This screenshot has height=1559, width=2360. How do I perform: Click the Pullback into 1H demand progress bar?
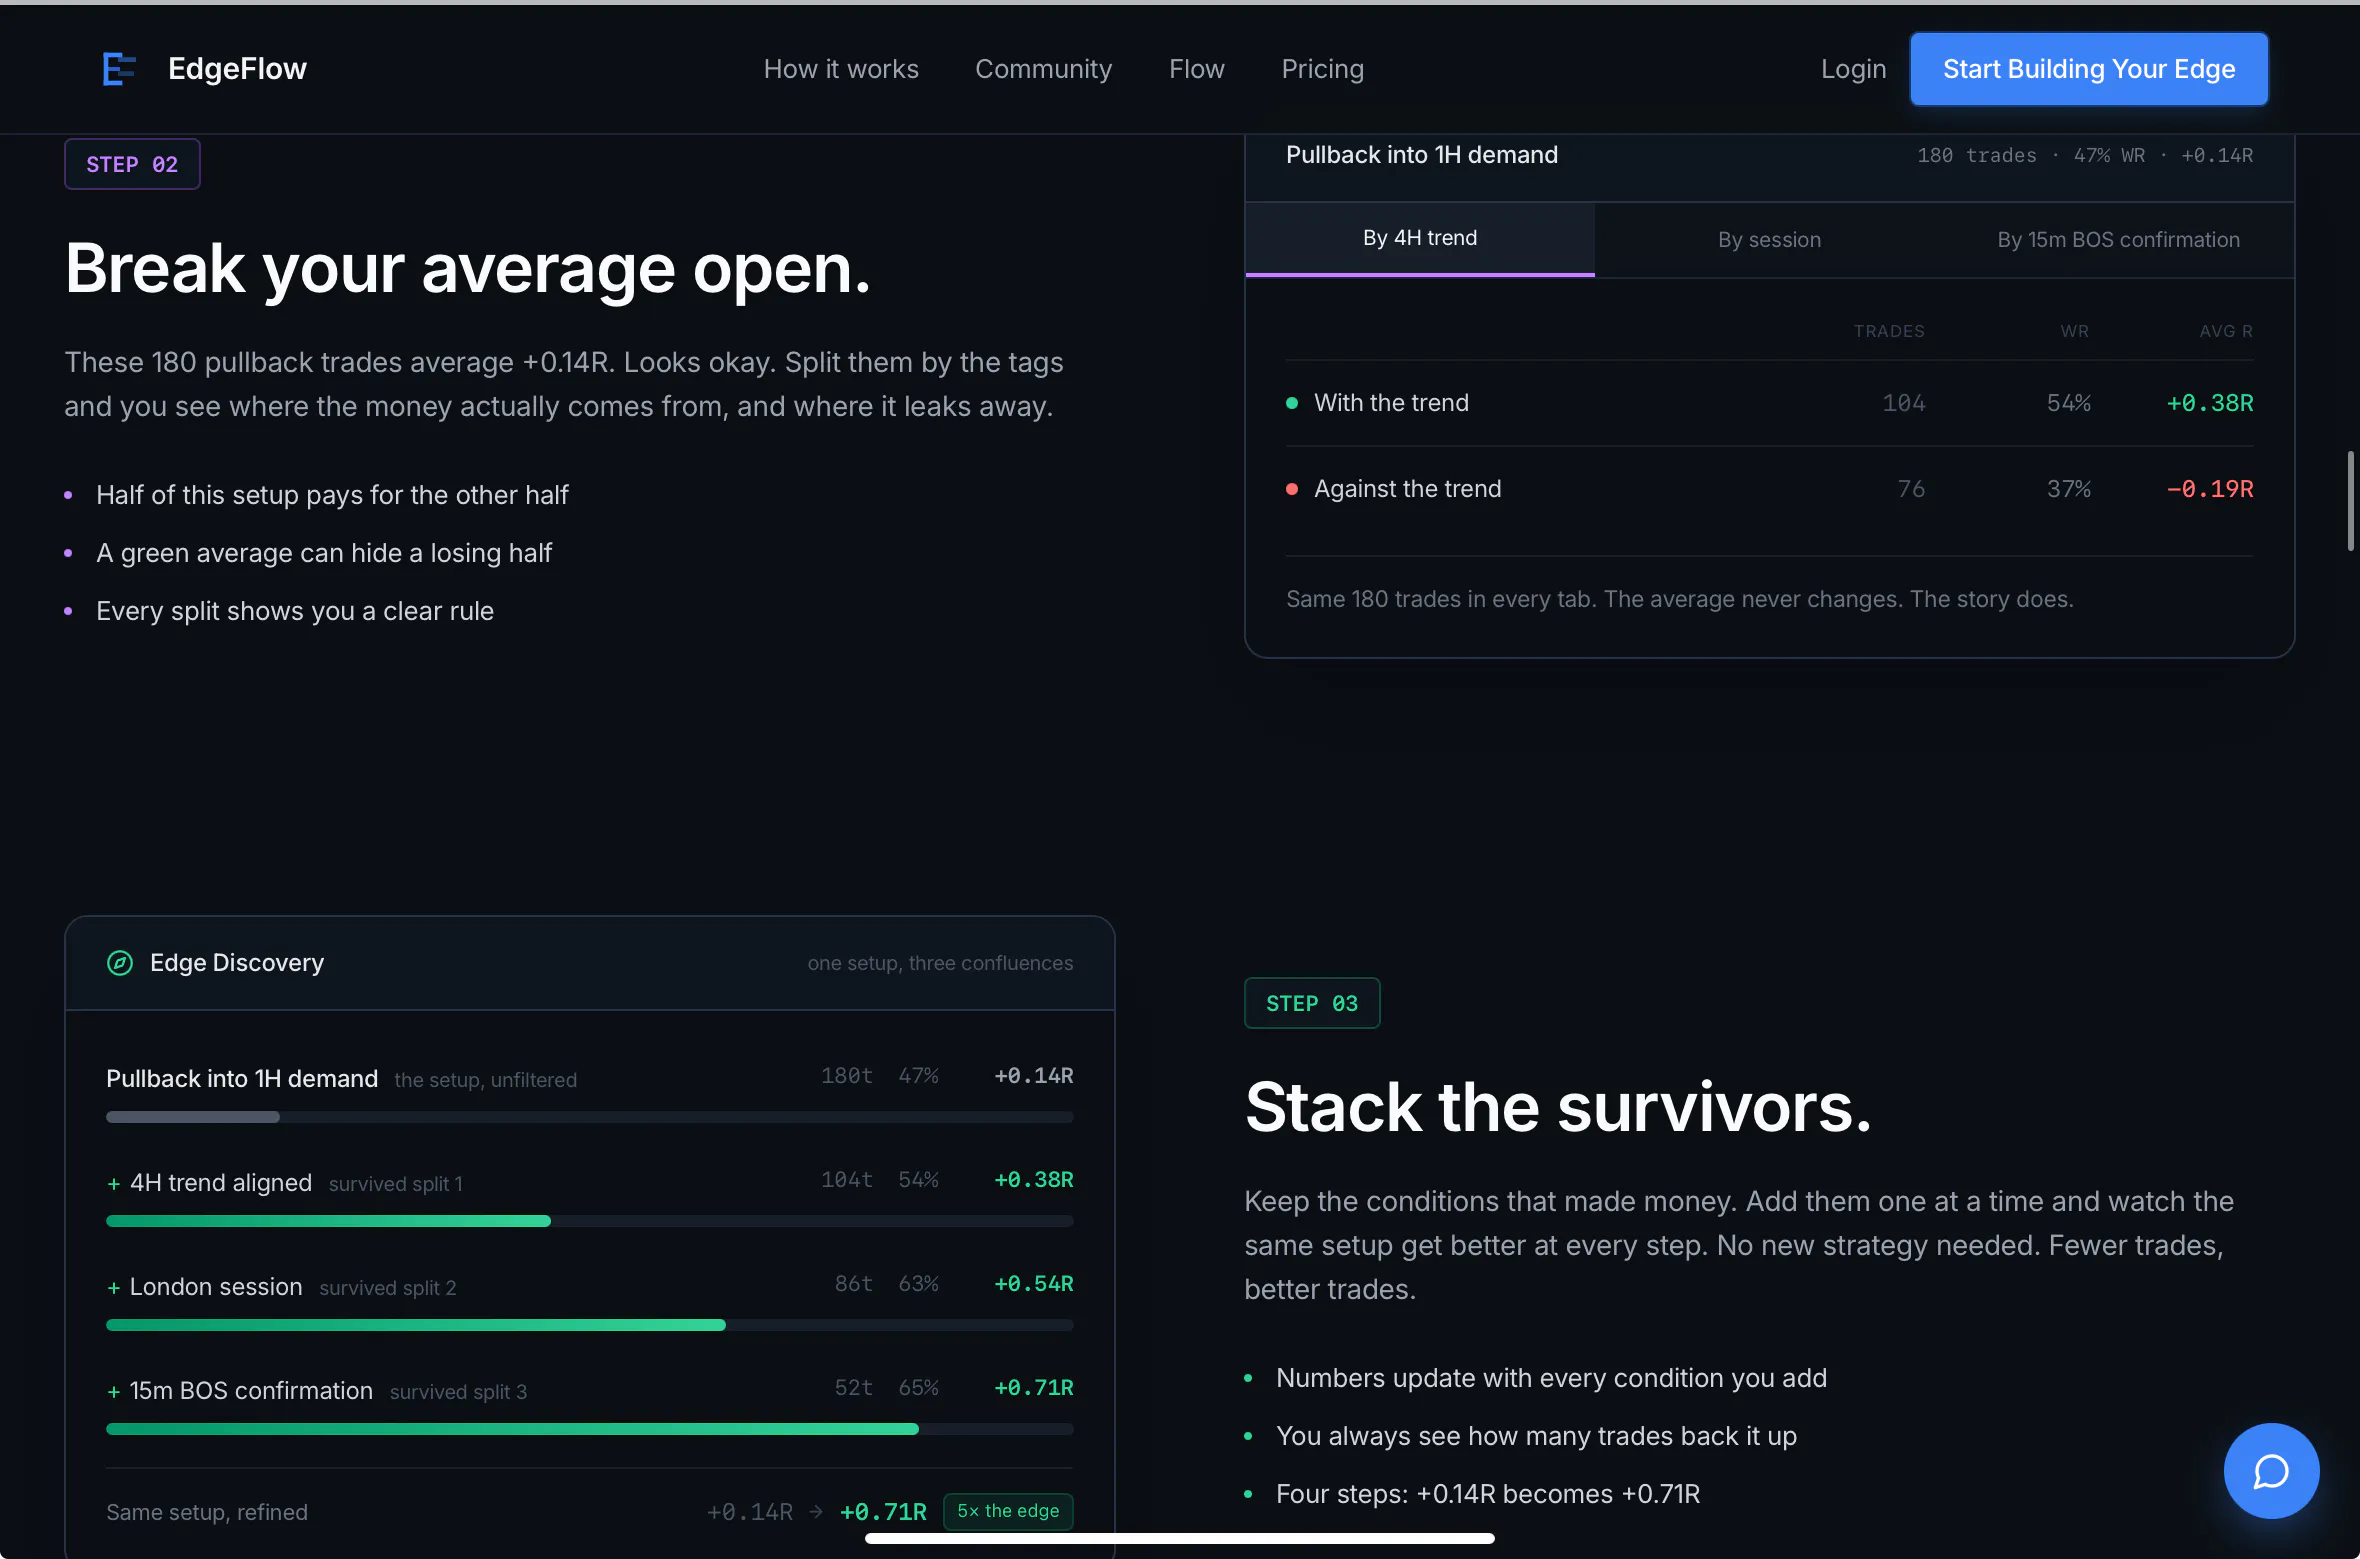coord(590,1117)
